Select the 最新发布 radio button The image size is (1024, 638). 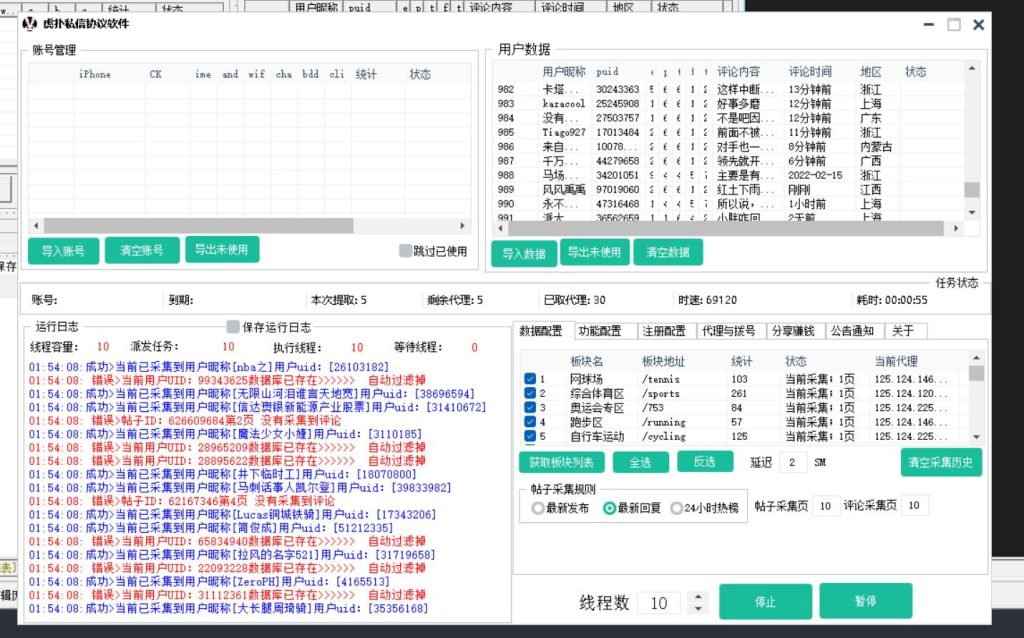tap(539, 509)
